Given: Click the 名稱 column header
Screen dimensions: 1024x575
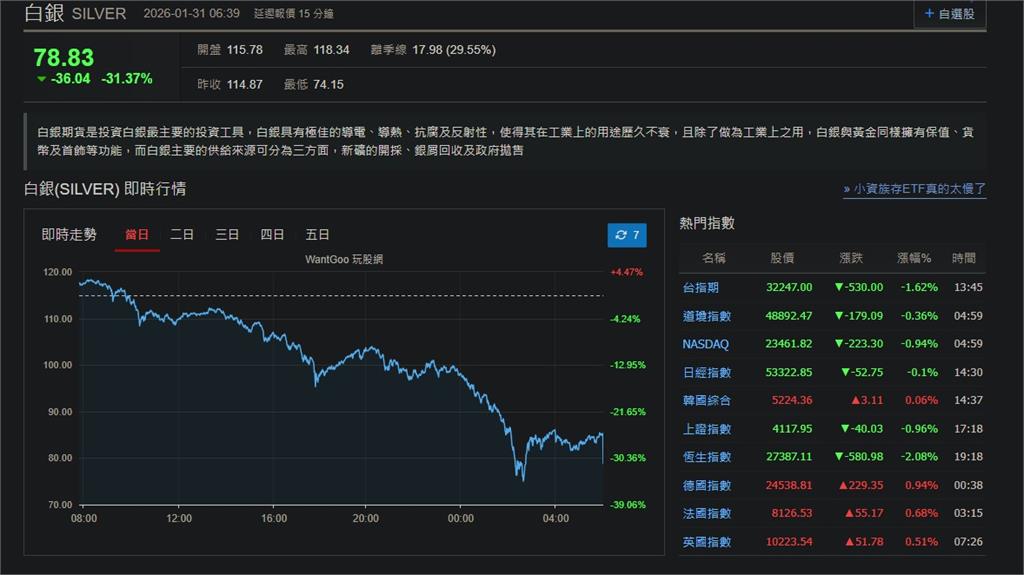Looking at the screenshot, I should [x=714, y=258].
